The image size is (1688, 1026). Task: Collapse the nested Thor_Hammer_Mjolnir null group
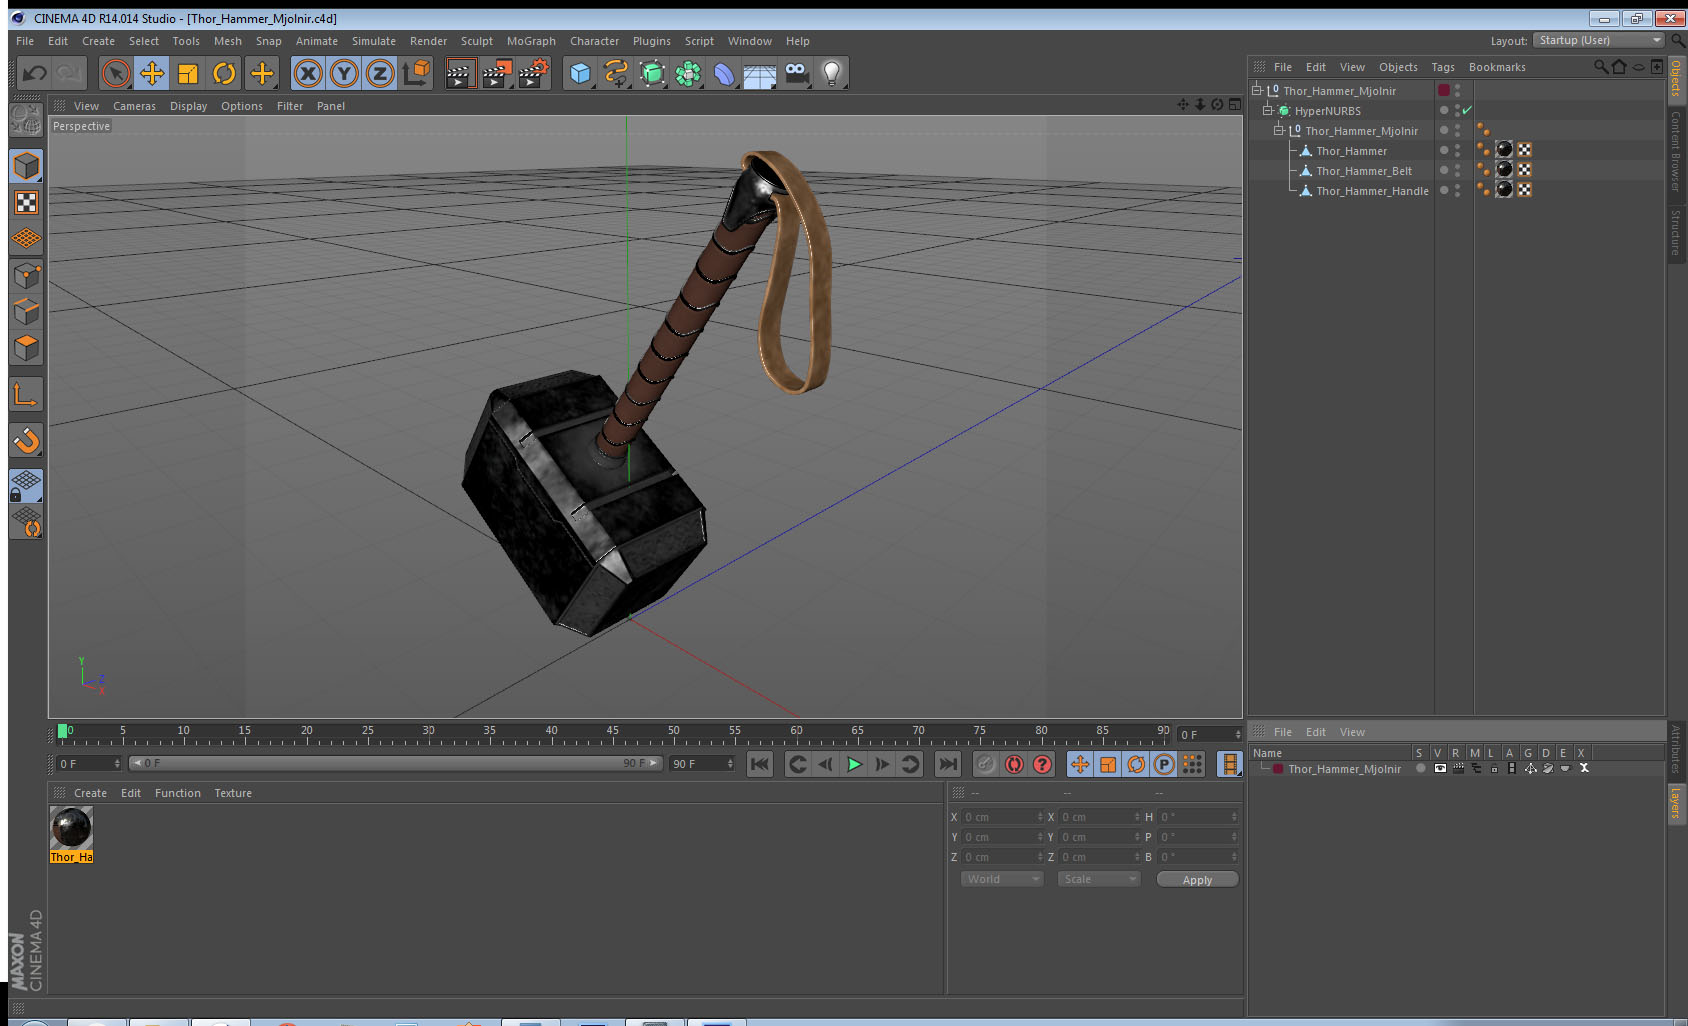pyautogui.click(x=1278, y=130)
